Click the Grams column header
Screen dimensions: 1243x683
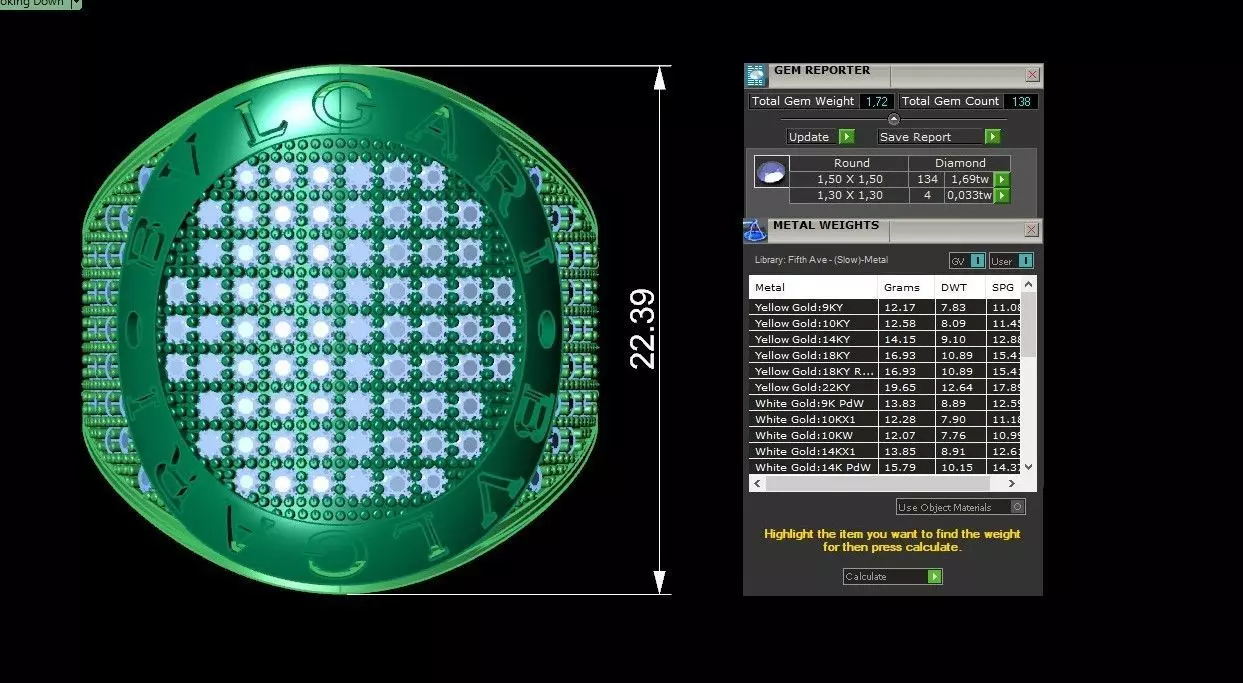point(908,288)
